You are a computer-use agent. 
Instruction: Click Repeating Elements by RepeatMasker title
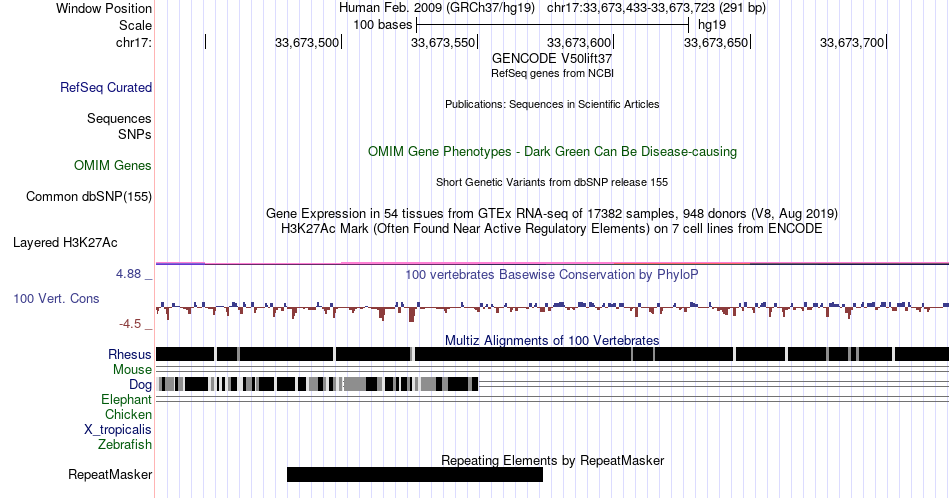coord(552,460)
